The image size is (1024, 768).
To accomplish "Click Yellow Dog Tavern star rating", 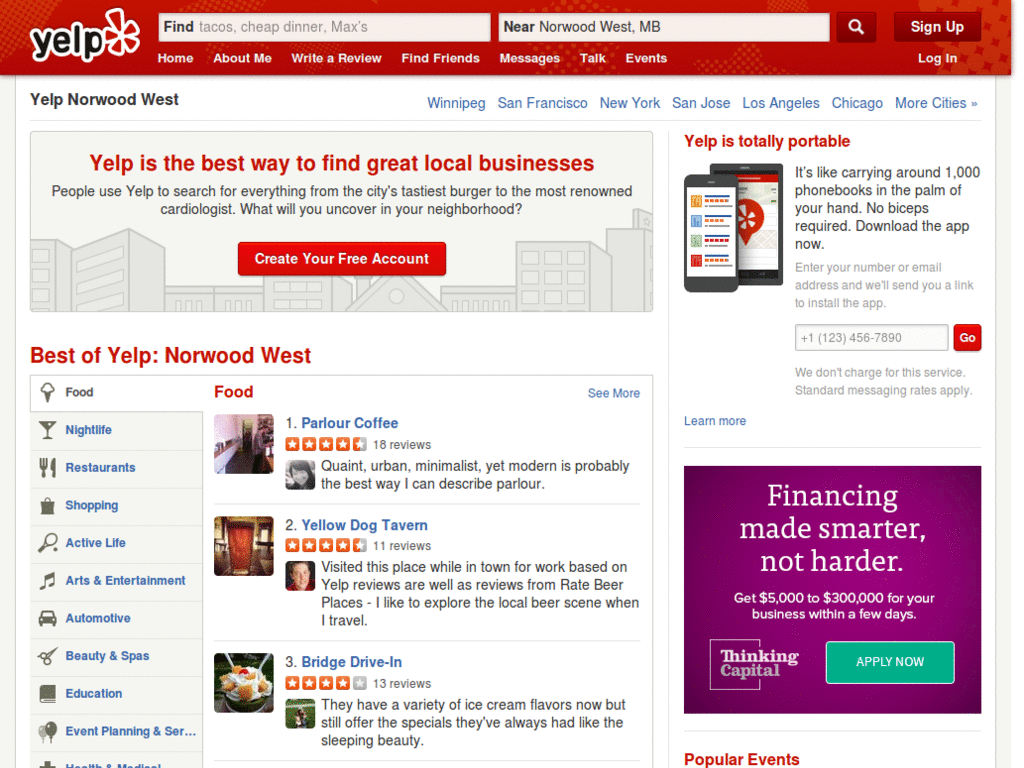I will (x=326, y=545).
